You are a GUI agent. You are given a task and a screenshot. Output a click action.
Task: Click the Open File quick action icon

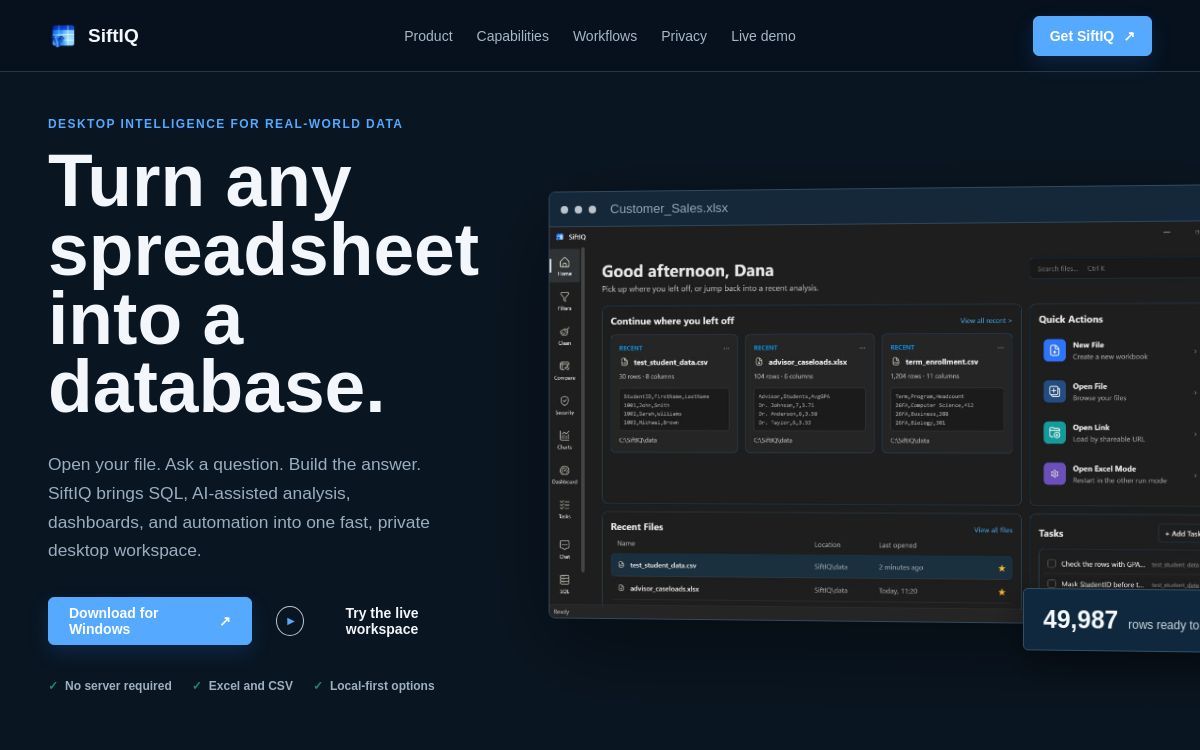1054,391
